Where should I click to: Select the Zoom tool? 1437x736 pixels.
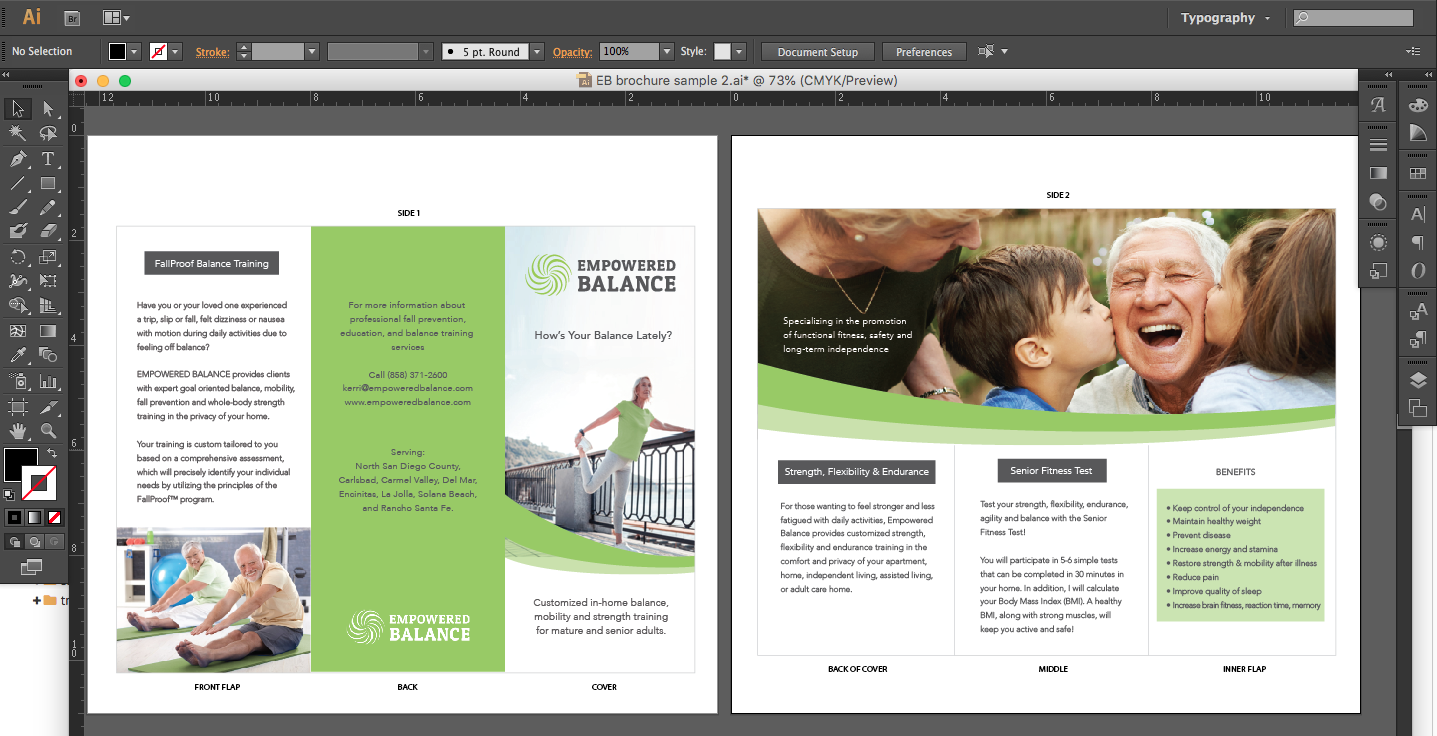click(48, 431)
